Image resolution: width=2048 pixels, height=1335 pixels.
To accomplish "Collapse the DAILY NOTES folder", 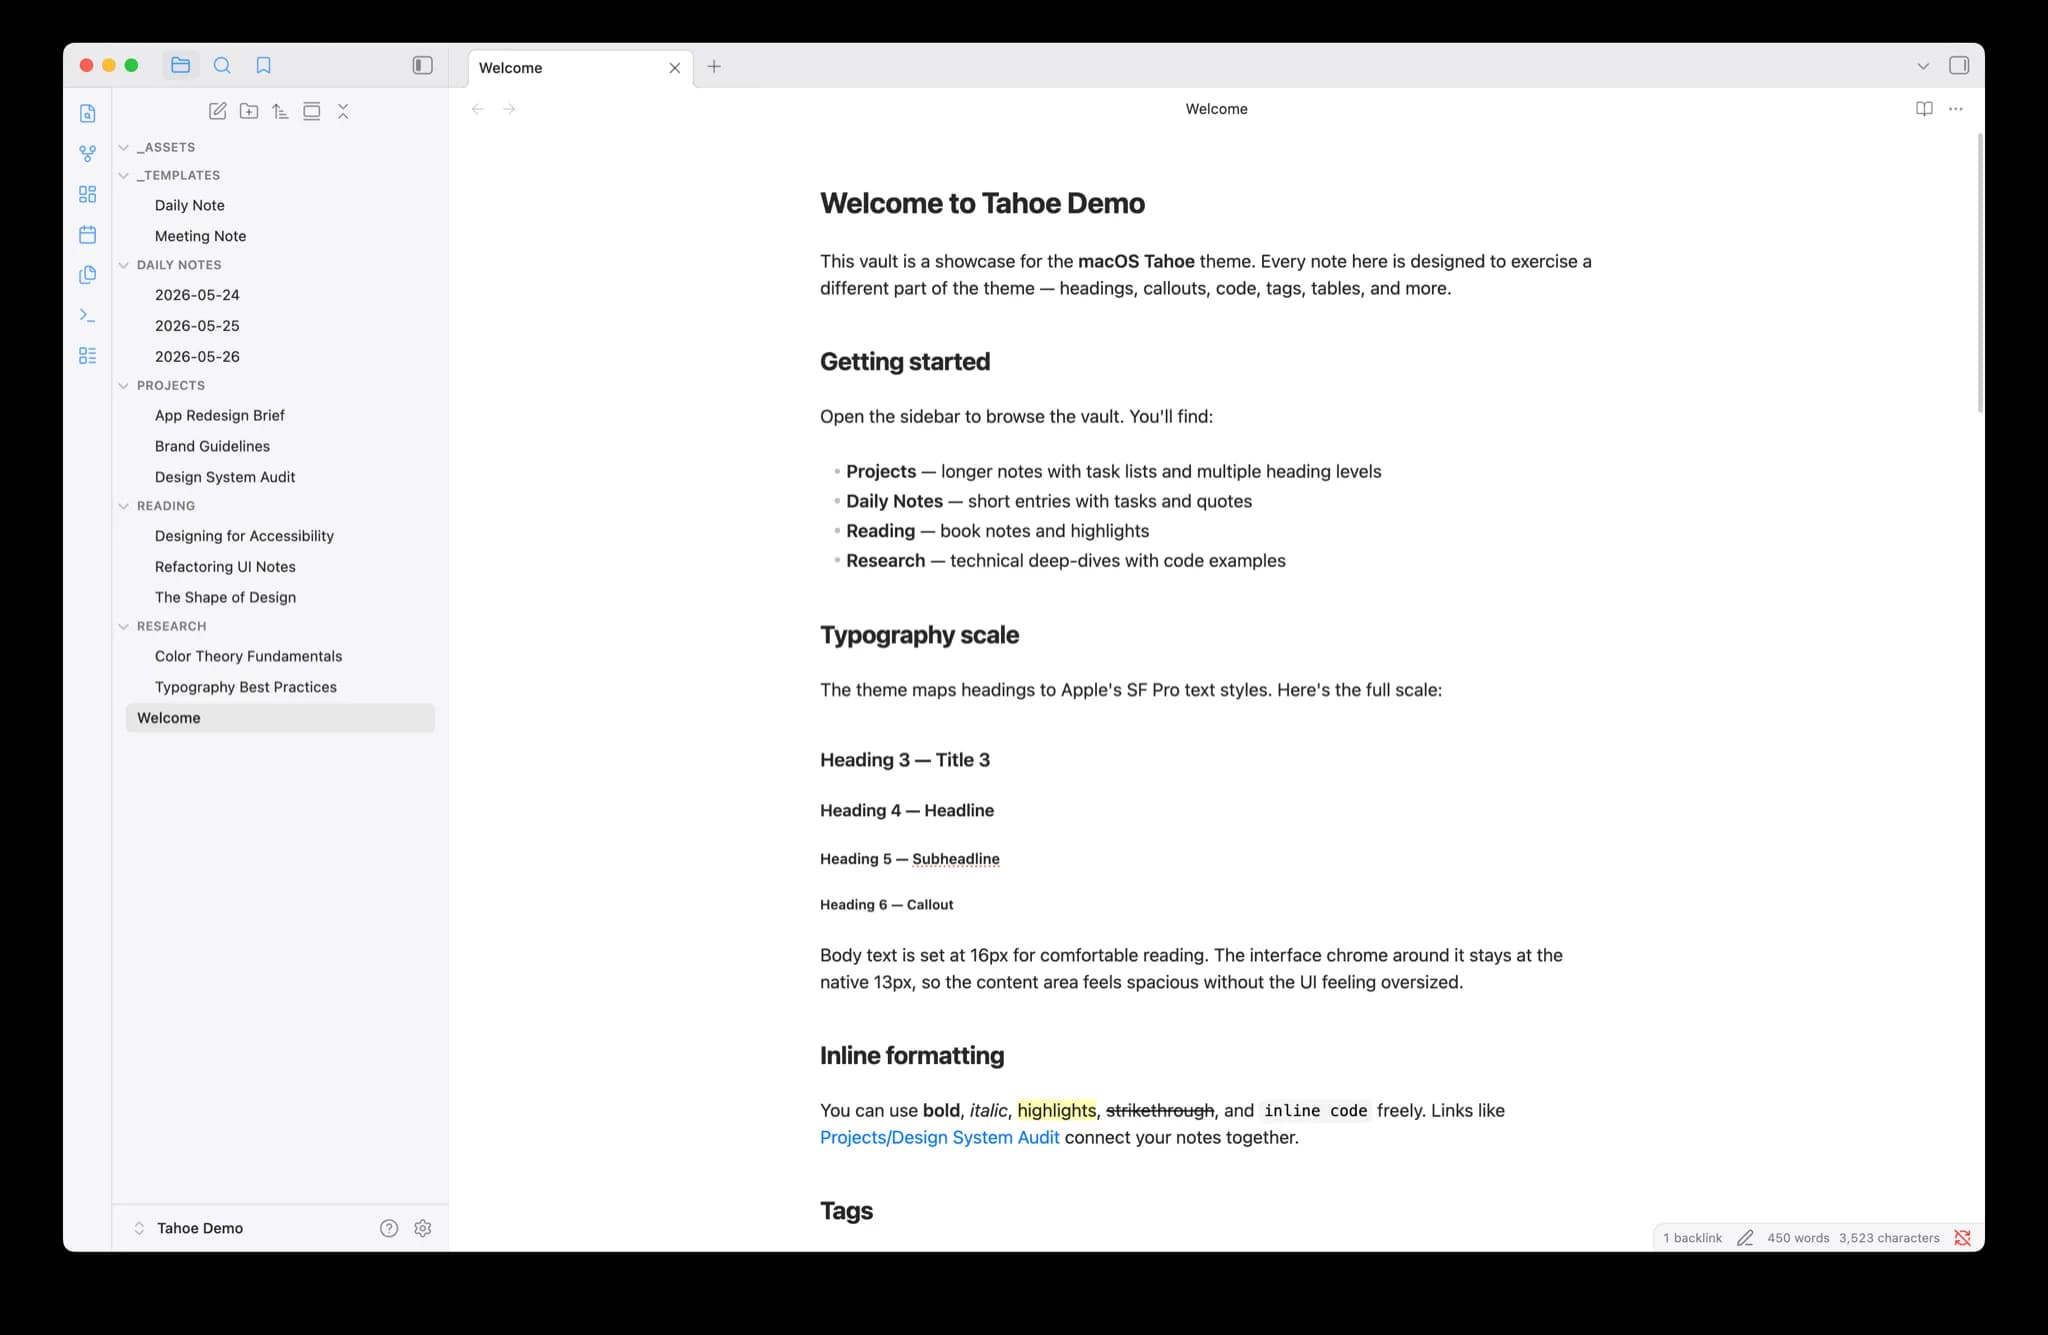I will [124, 265].
